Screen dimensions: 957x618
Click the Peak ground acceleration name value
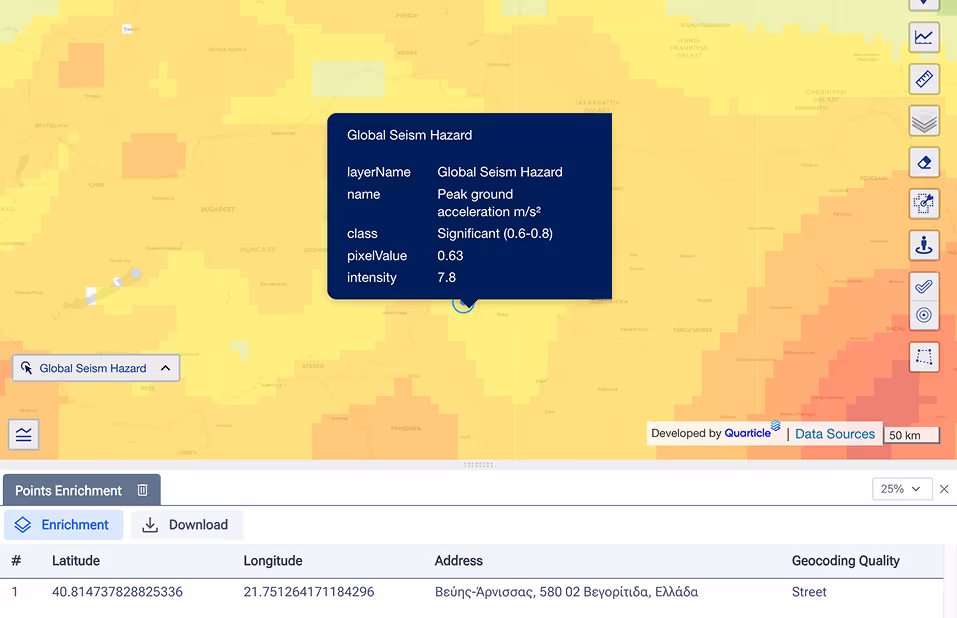pyautogui.click(x=489, y=203)
